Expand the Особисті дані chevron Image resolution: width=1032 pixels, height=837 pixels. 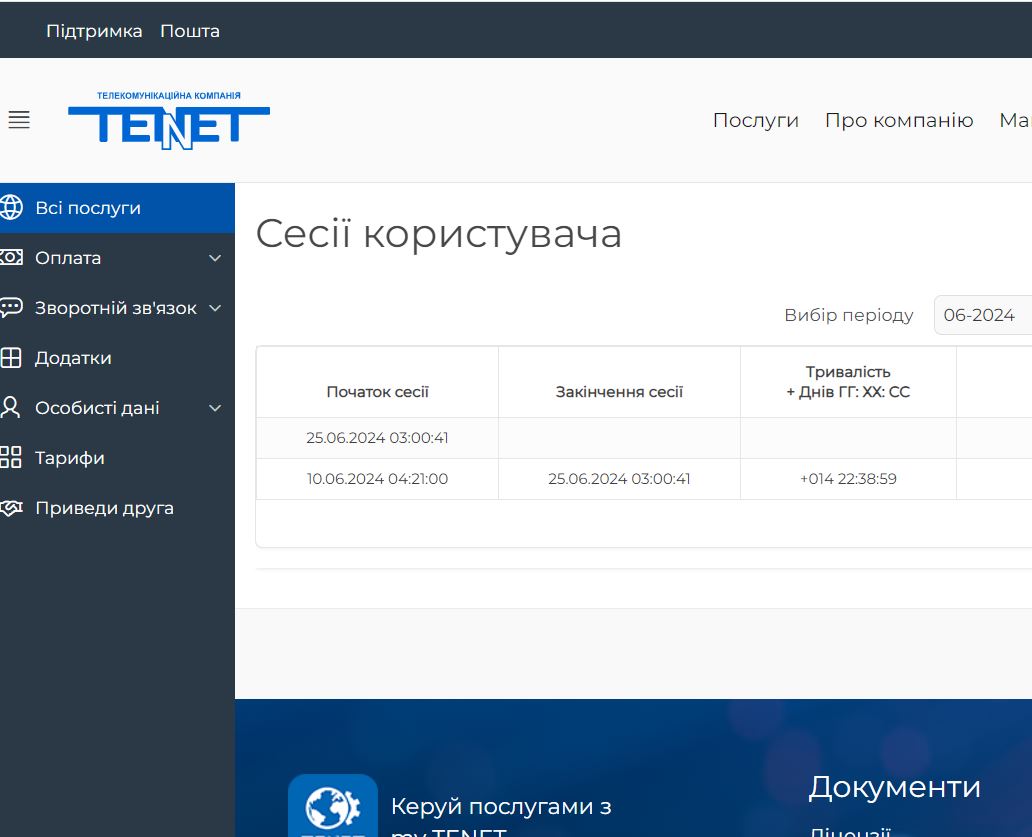tap(215, 408)
